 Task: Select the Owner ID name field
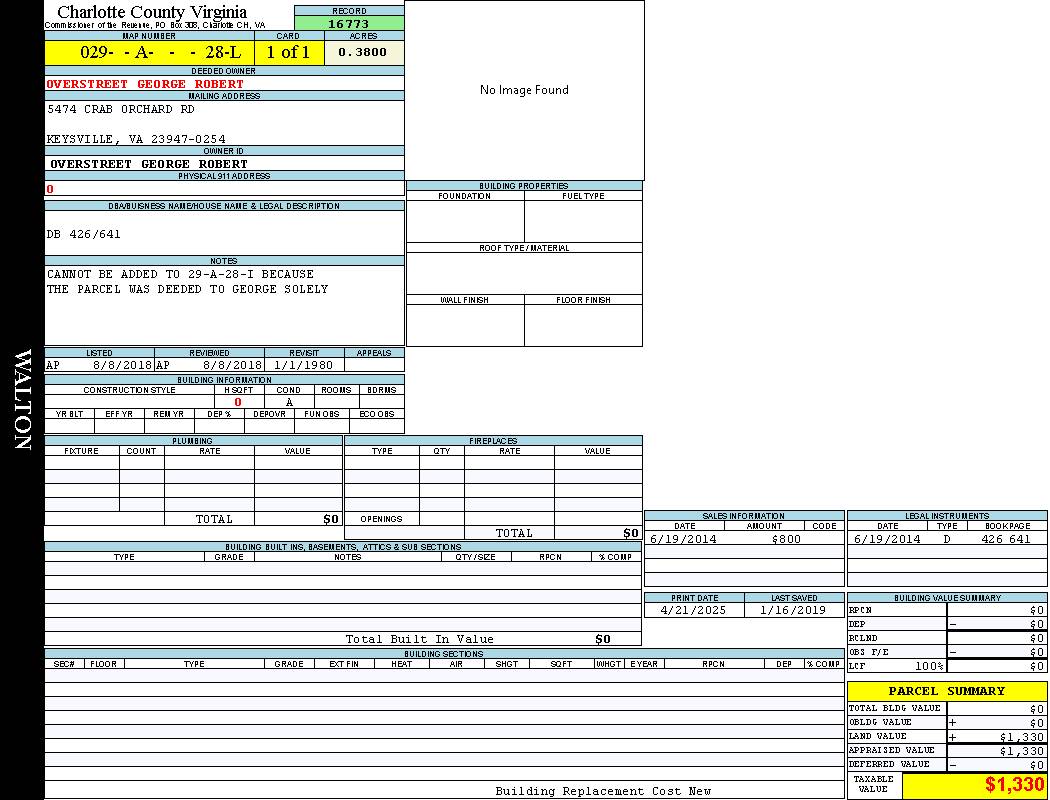pyautogui.click(x=149, y=164)
